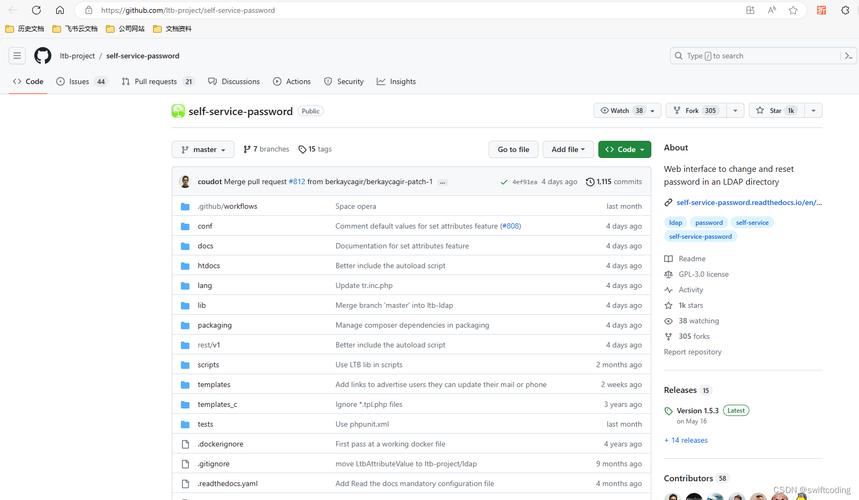Image resolution: width=859 pixels, height=500 pixels.
Task: Open the 15 tags link
Action: click(315, 149)
